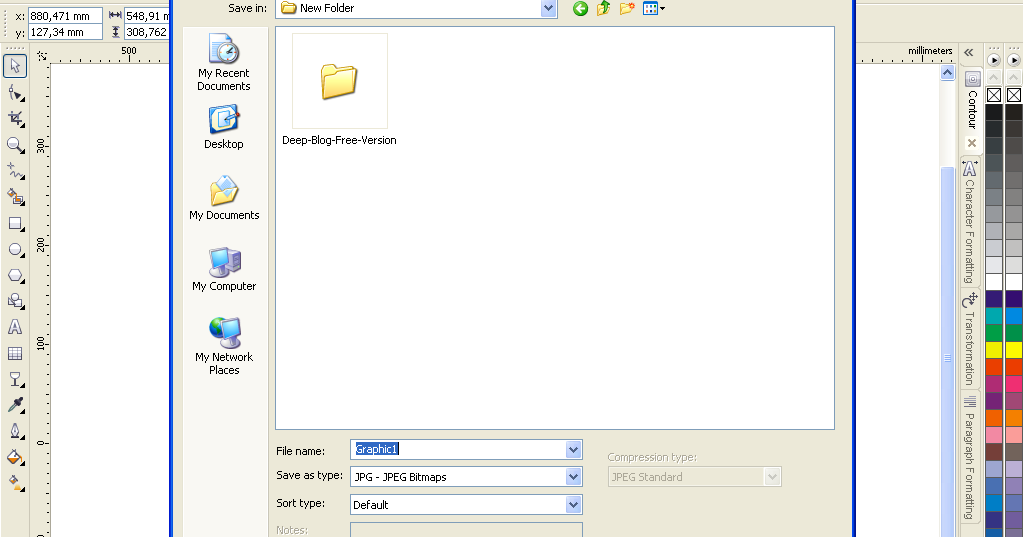This screenshot has height=537, width=1023.
Task: Switch to Paragraph Formatting docker tab
Action: click(x=970, y=458)
